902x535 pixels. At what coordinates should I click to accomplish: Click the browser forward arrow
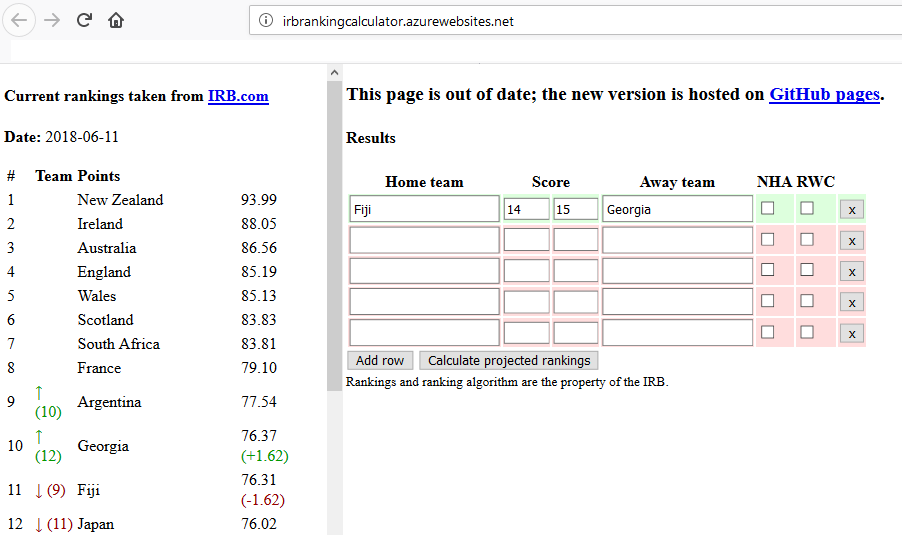(52, 21)
